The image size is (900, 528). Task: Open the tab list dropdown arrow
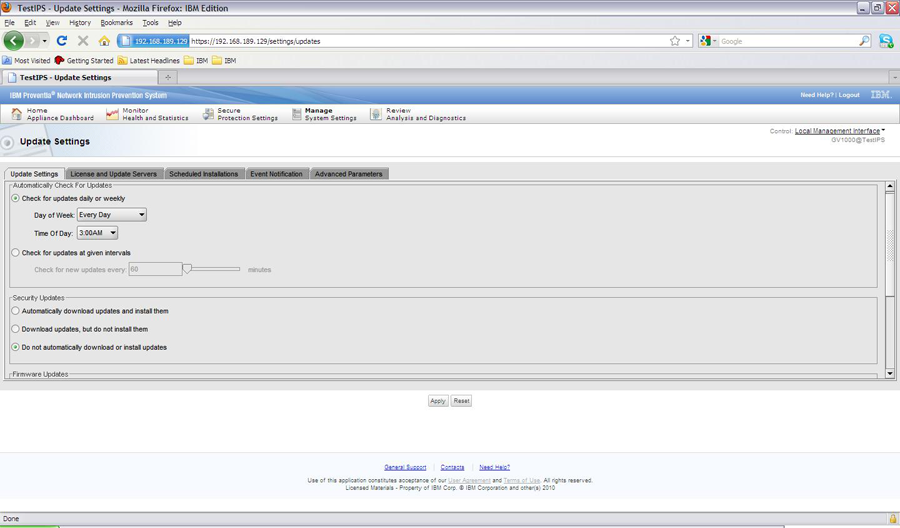tap(894, 77)
